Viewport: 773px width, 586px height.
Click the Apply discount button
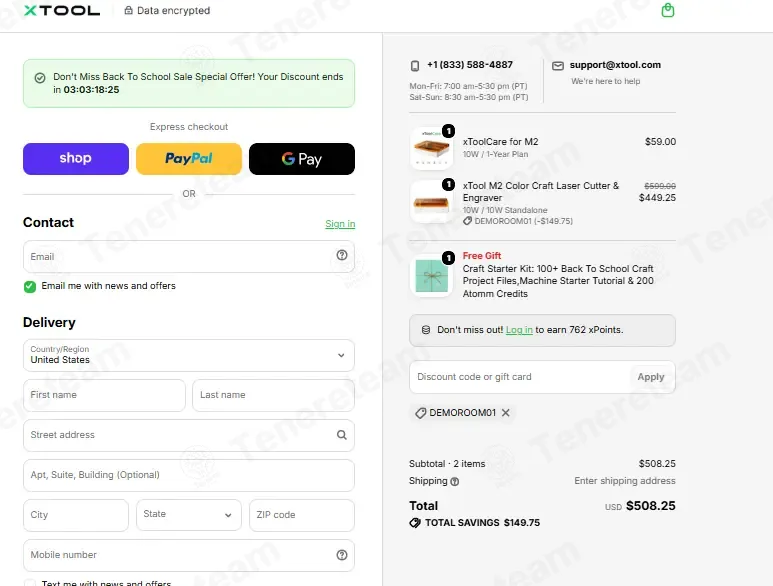tap(651, 377)
